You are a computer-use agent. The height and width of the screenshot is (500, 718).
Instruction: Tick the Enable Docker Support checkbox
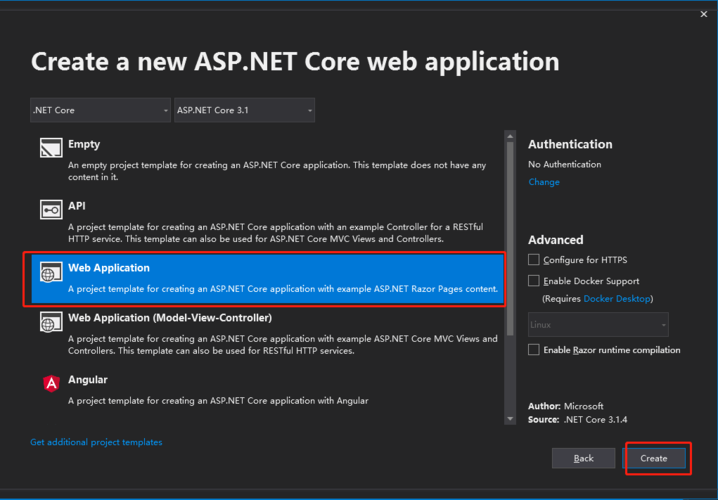[533, 281]
